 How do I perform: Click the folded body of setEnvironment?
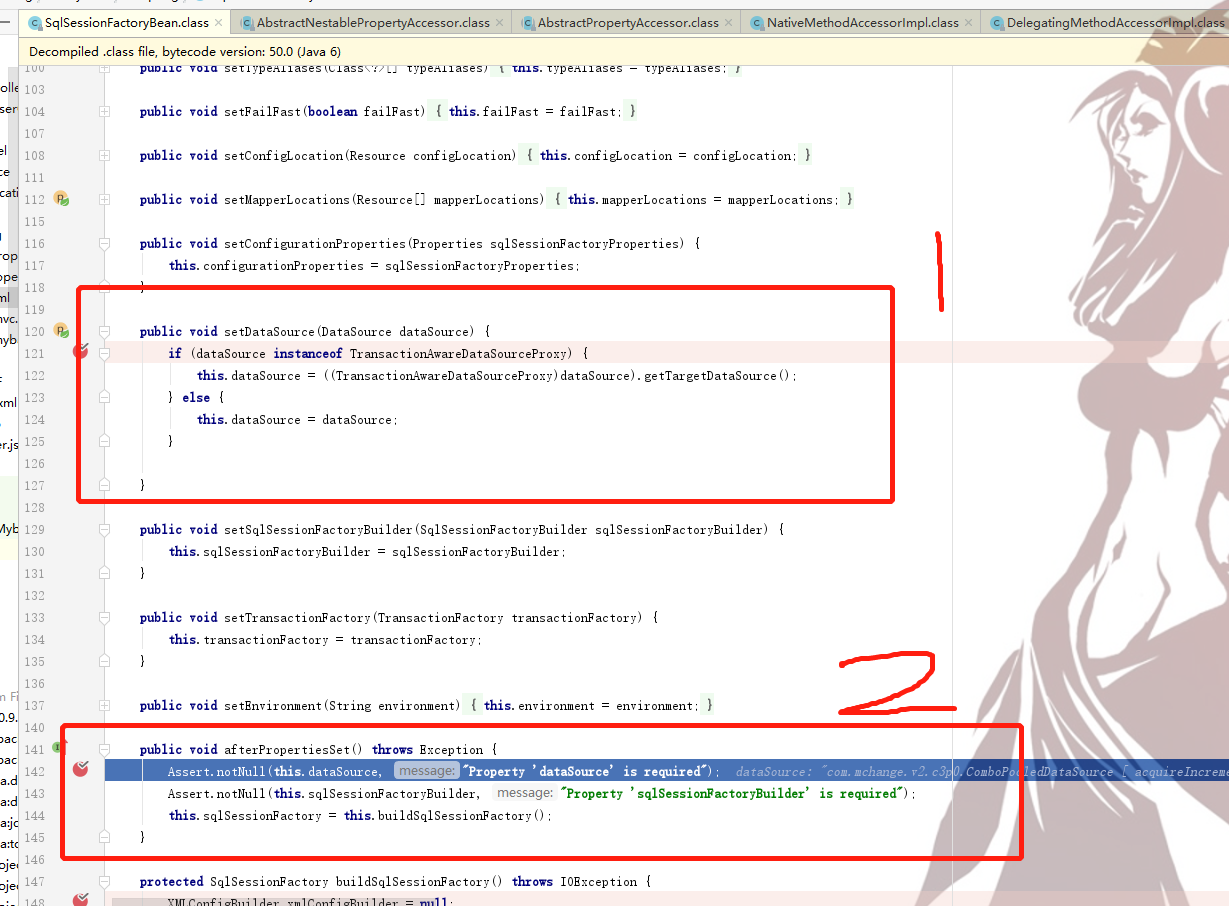pyautogui.click(x=591, y=705)
